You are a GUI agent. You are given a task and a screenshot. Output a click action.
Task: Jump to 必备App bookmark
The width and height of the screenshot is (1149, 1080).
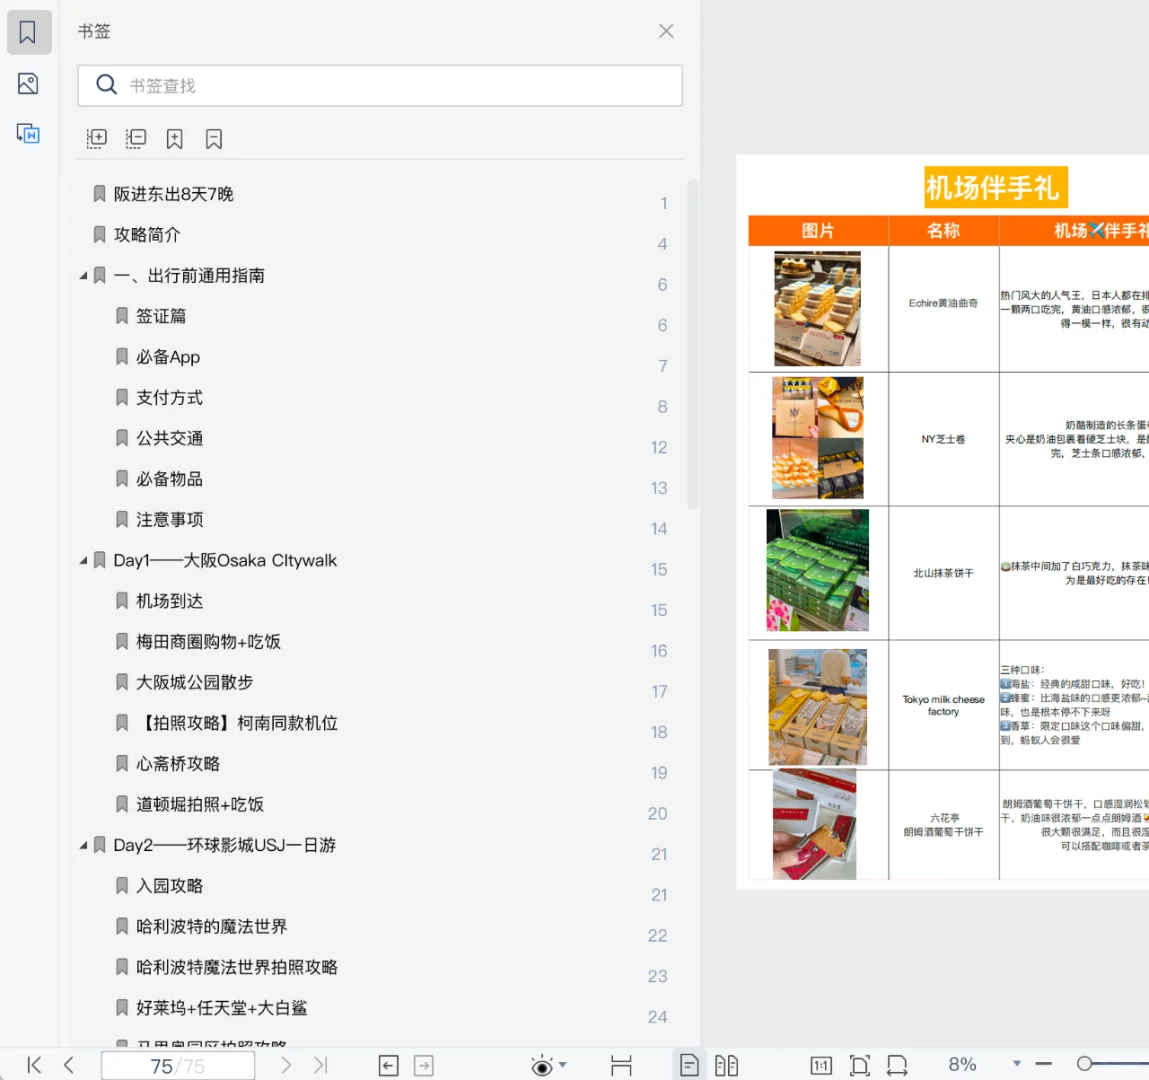168,357
